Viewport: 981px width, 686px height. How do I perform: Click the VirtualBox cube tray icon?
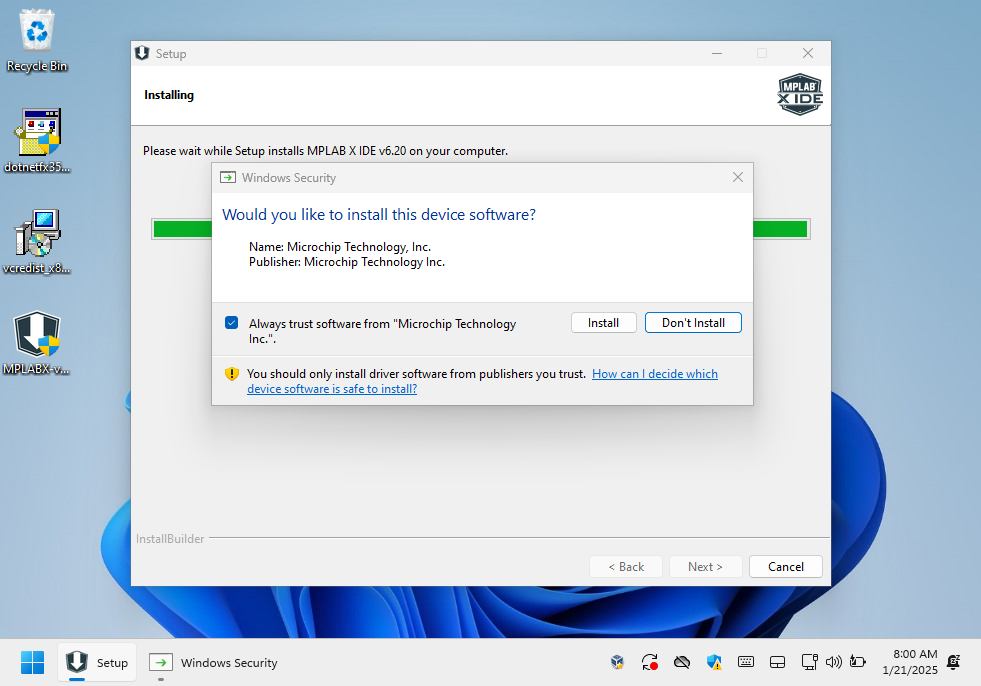click(x=617, y=662)
